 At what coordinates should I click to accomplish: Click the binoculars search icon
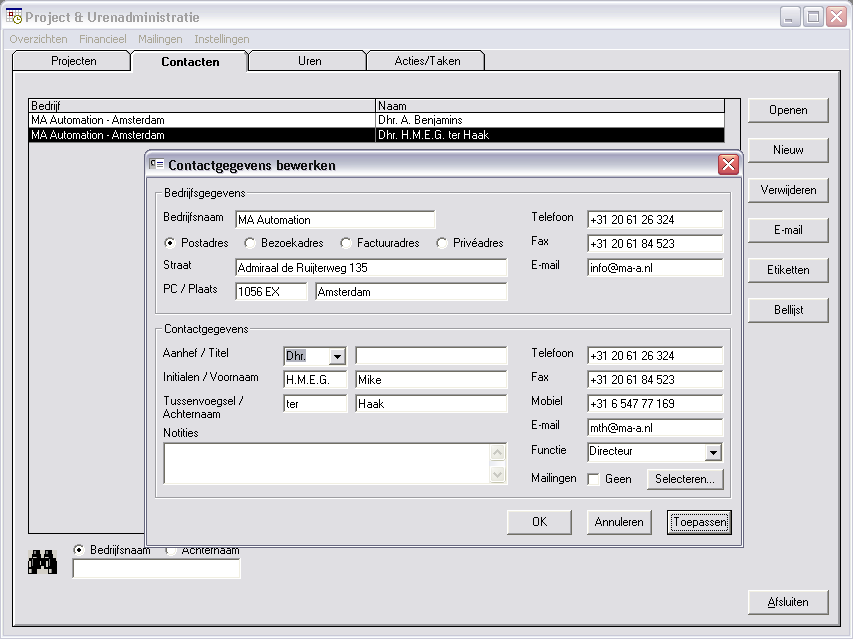coord(42,562)
